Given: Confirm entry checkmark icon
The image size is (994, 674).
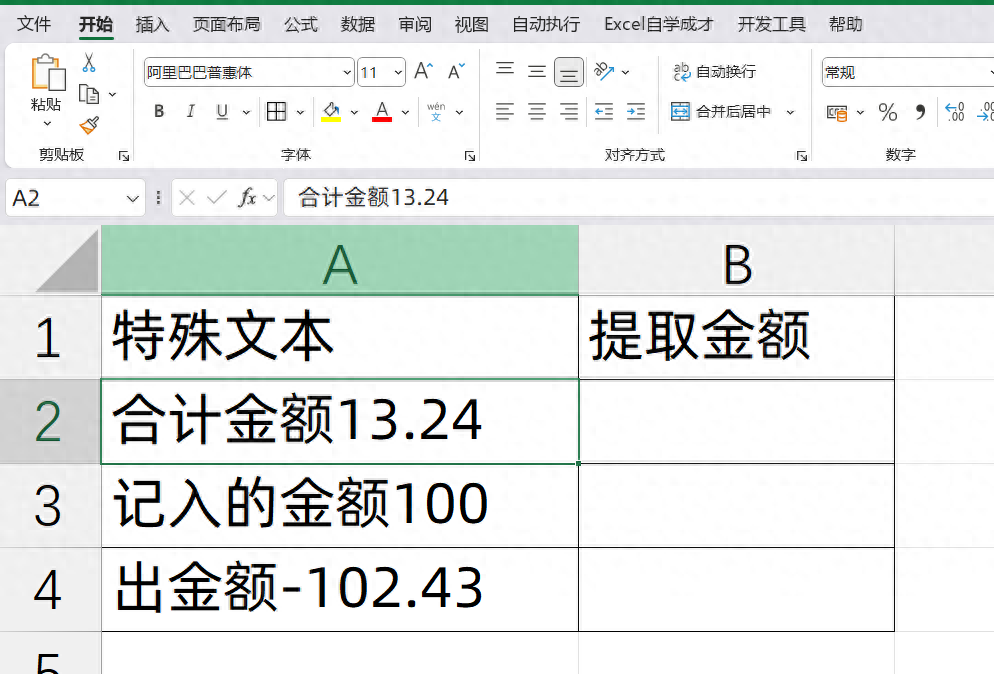Looking at the screenshot, I should coord(216,198).
